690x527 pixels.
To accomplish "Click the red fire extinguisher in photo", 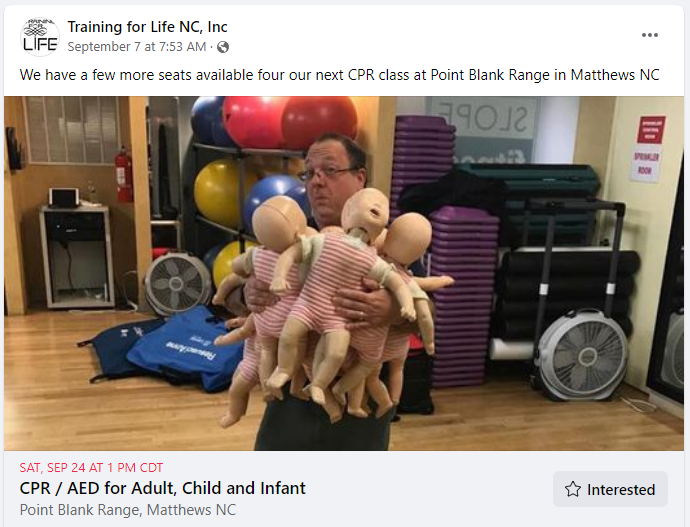I will tap(124, 175).
